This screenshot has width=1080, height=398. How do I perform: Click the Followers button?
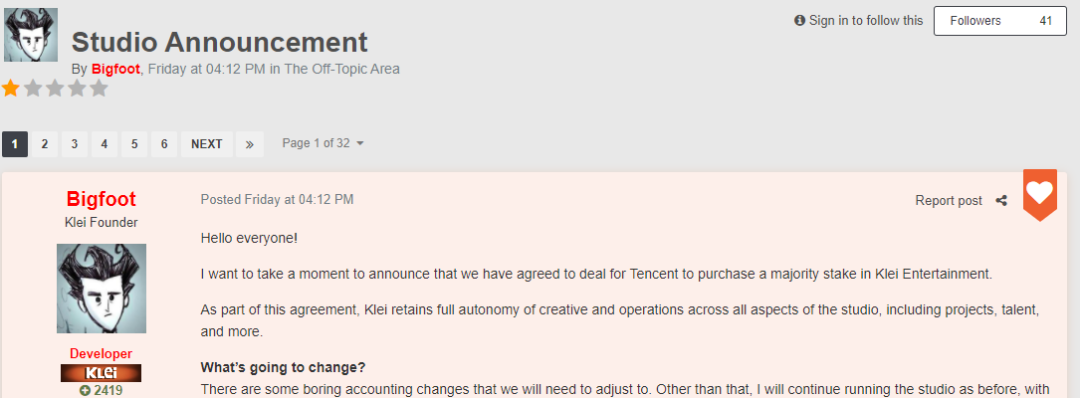point(1000,21)
